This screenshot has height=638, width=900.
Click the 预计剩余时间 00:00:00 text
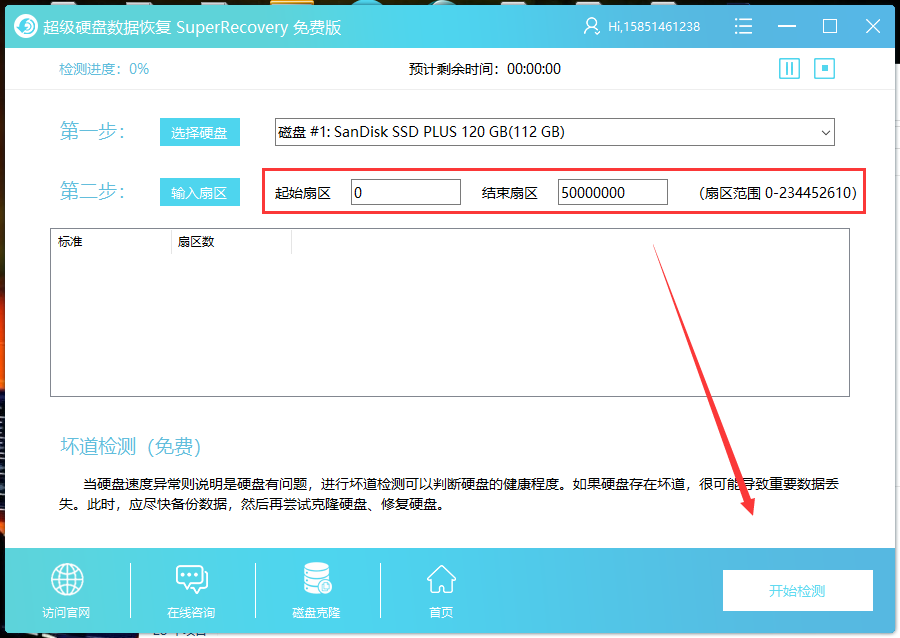coord(485,69)
